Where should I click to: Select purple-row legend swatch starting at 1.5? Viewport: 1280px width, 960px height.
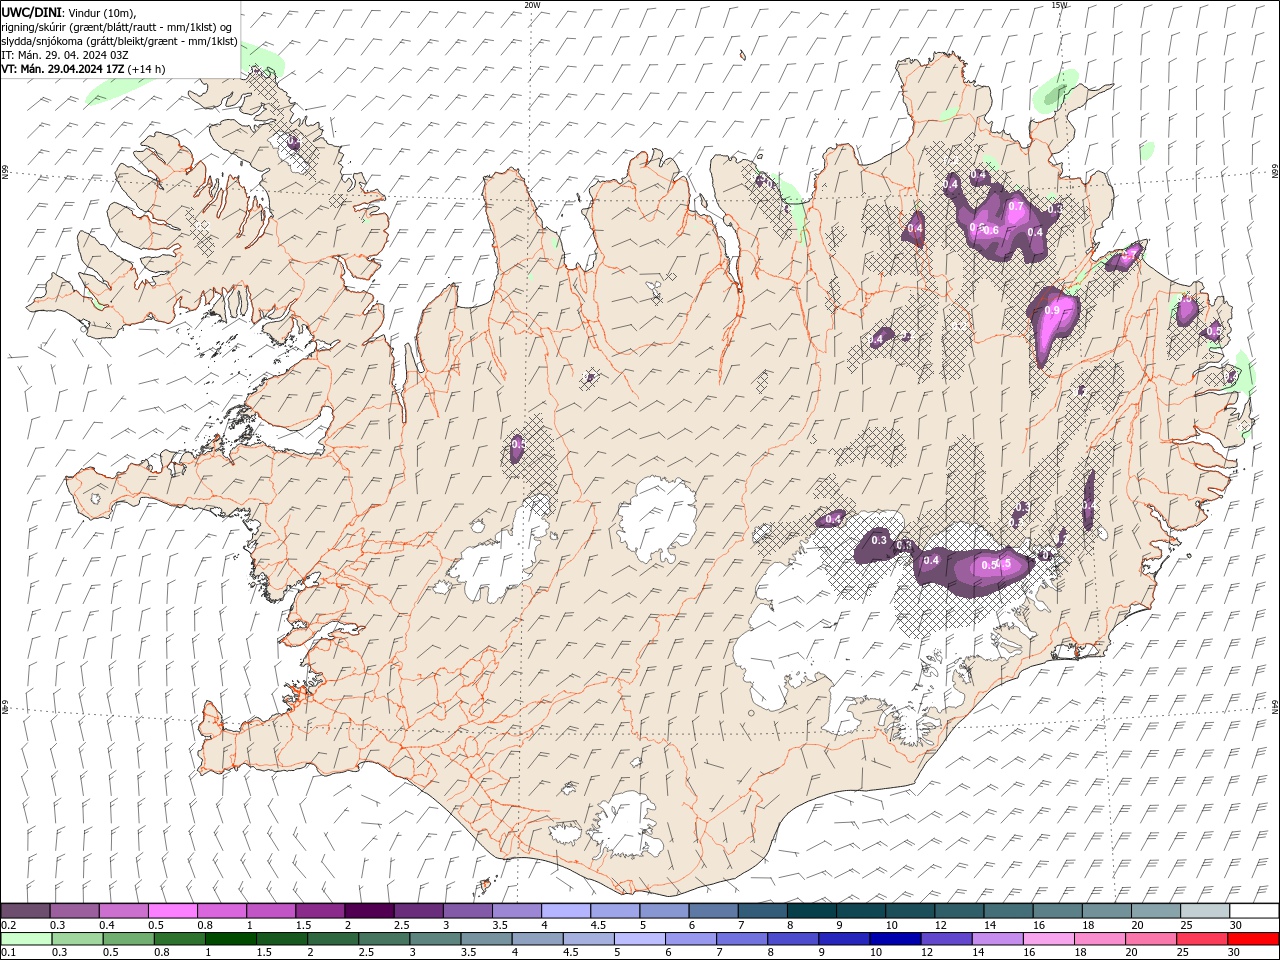pyautogui.click(x=320, y=911)
